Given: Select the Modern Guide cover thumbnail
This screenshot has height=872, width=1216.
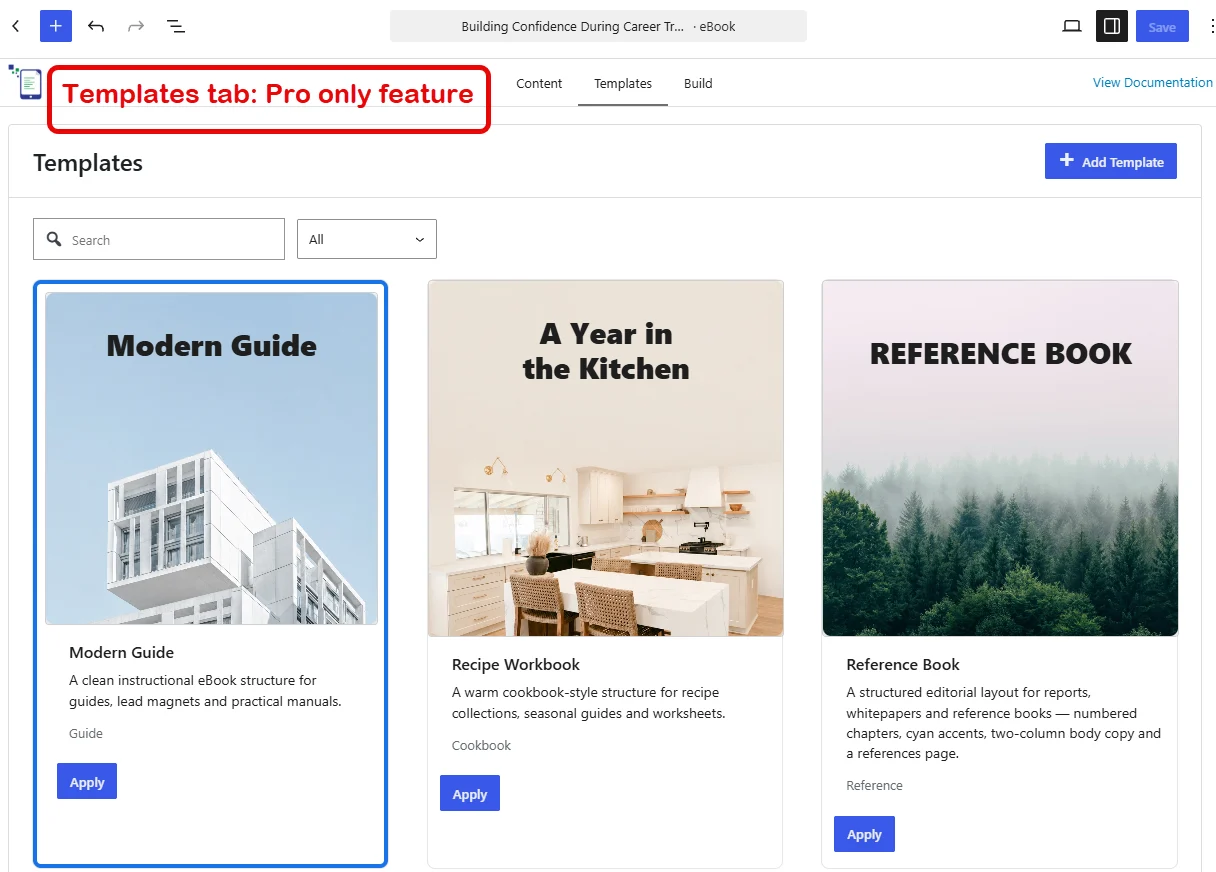Looking at the screenshot, I should (211, 458).
